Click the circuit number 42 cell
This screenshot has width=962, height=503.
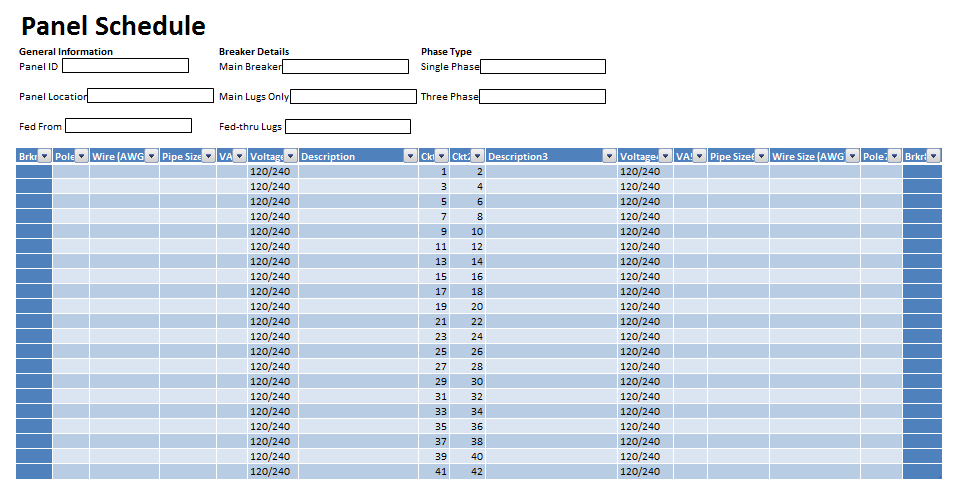tap(468, 471)
